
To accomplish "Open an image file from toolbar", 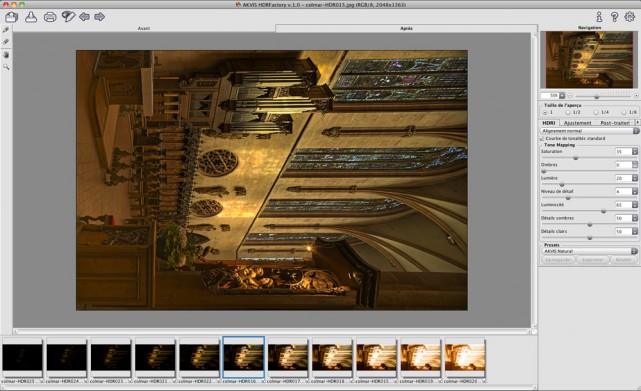I will click(x=11, y=17).
